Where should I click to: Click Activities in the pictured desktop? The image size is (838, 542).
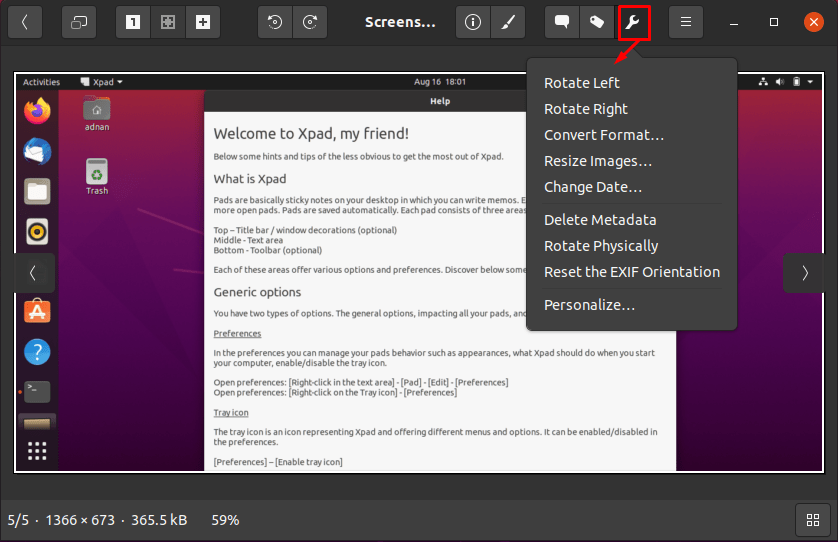point(41,82)
